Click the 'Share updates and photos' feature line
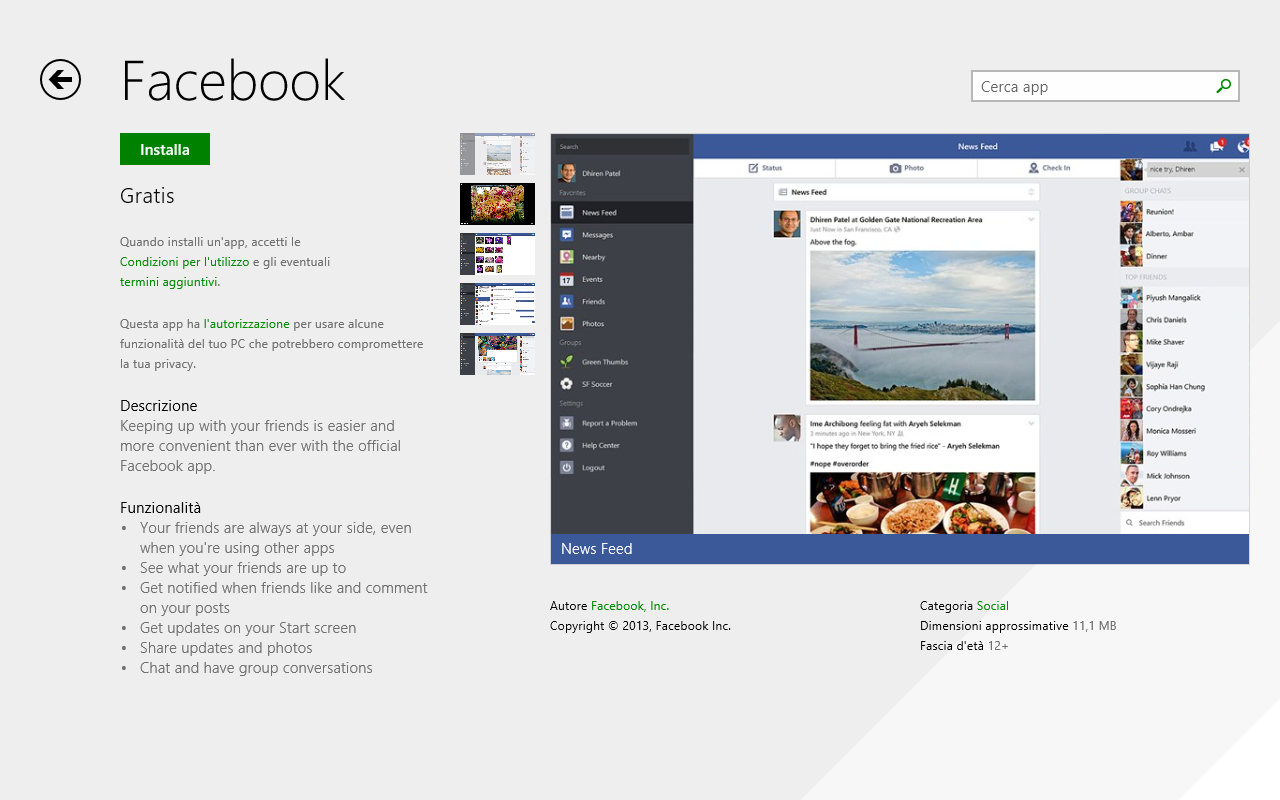This screenshot has height=800, width=1280. [226, 647]
